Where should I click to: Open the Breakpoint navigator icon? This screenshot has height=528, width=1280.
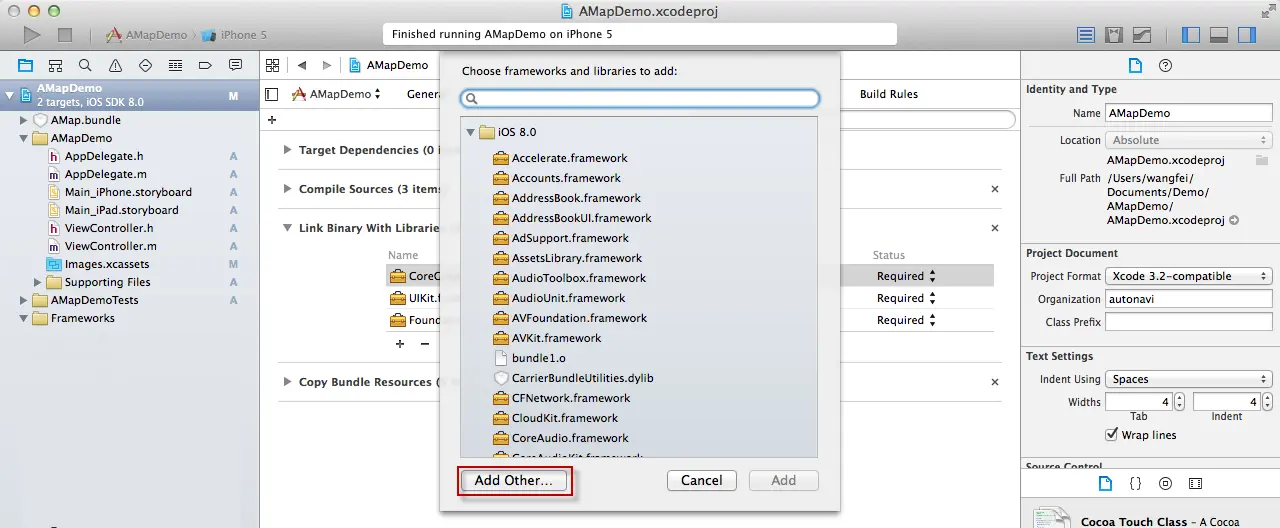pyautogui.click(x=205, y=65)
